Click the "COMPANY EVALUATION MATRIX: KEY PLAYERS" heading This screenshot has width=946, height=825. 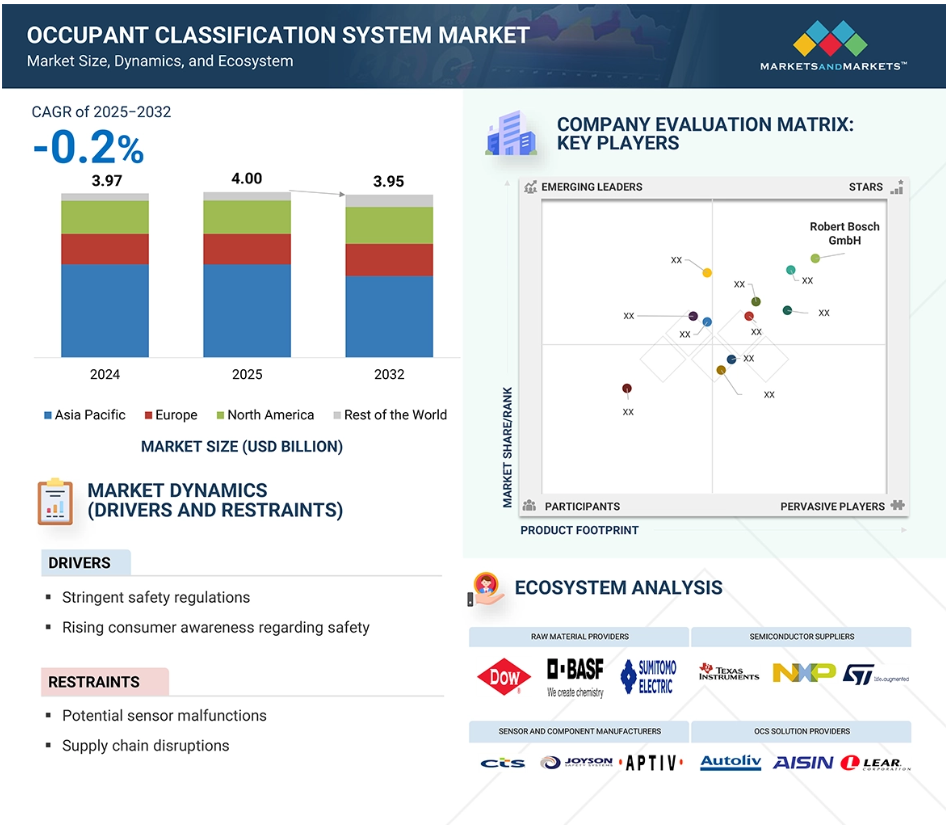pyautogui.click(x=705, y=133)
